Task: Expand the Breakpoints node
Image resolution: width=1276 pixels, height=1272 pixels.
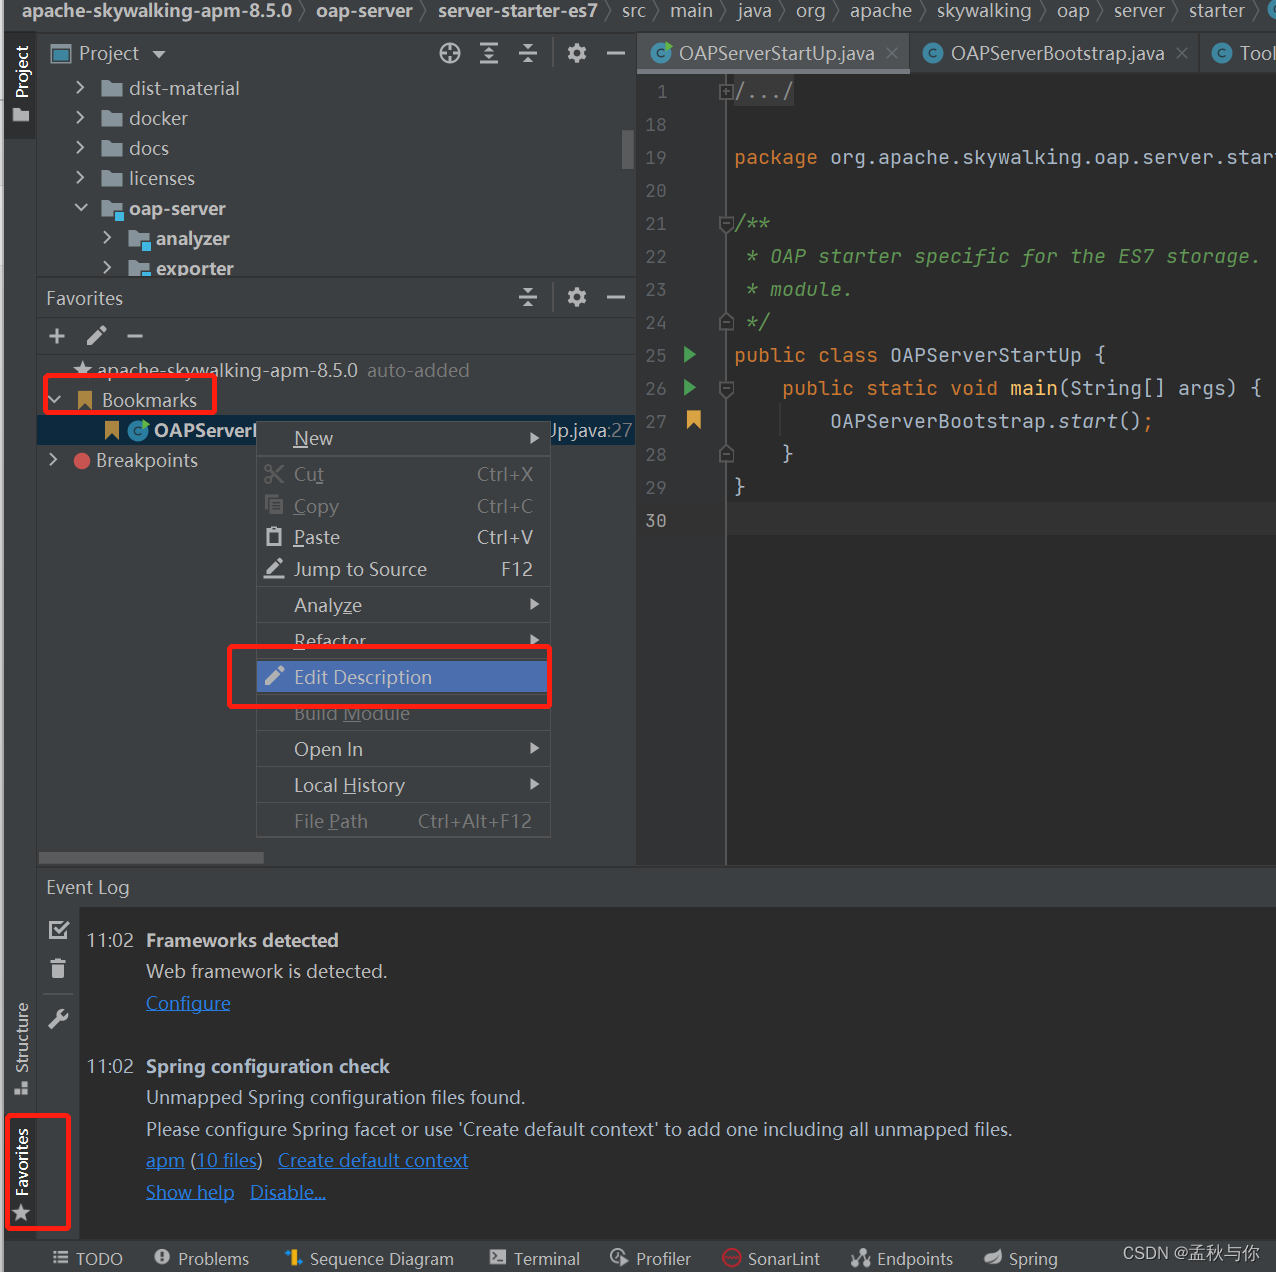Action: click(54, 460)
